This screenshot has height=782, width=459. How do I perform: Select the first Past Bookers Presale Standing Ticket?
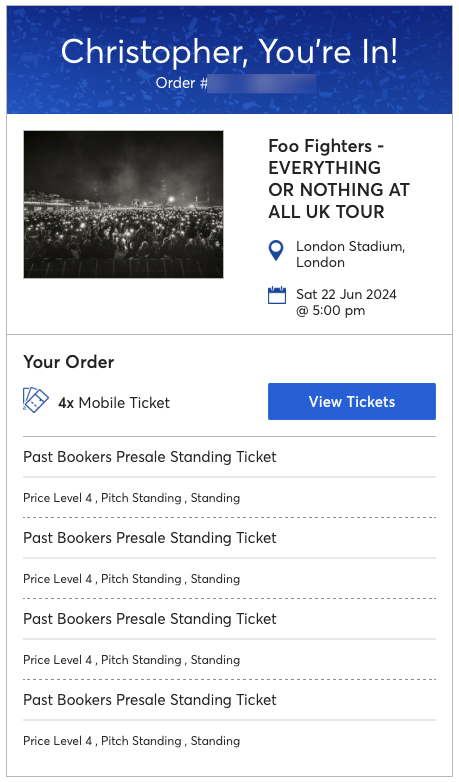150,457
